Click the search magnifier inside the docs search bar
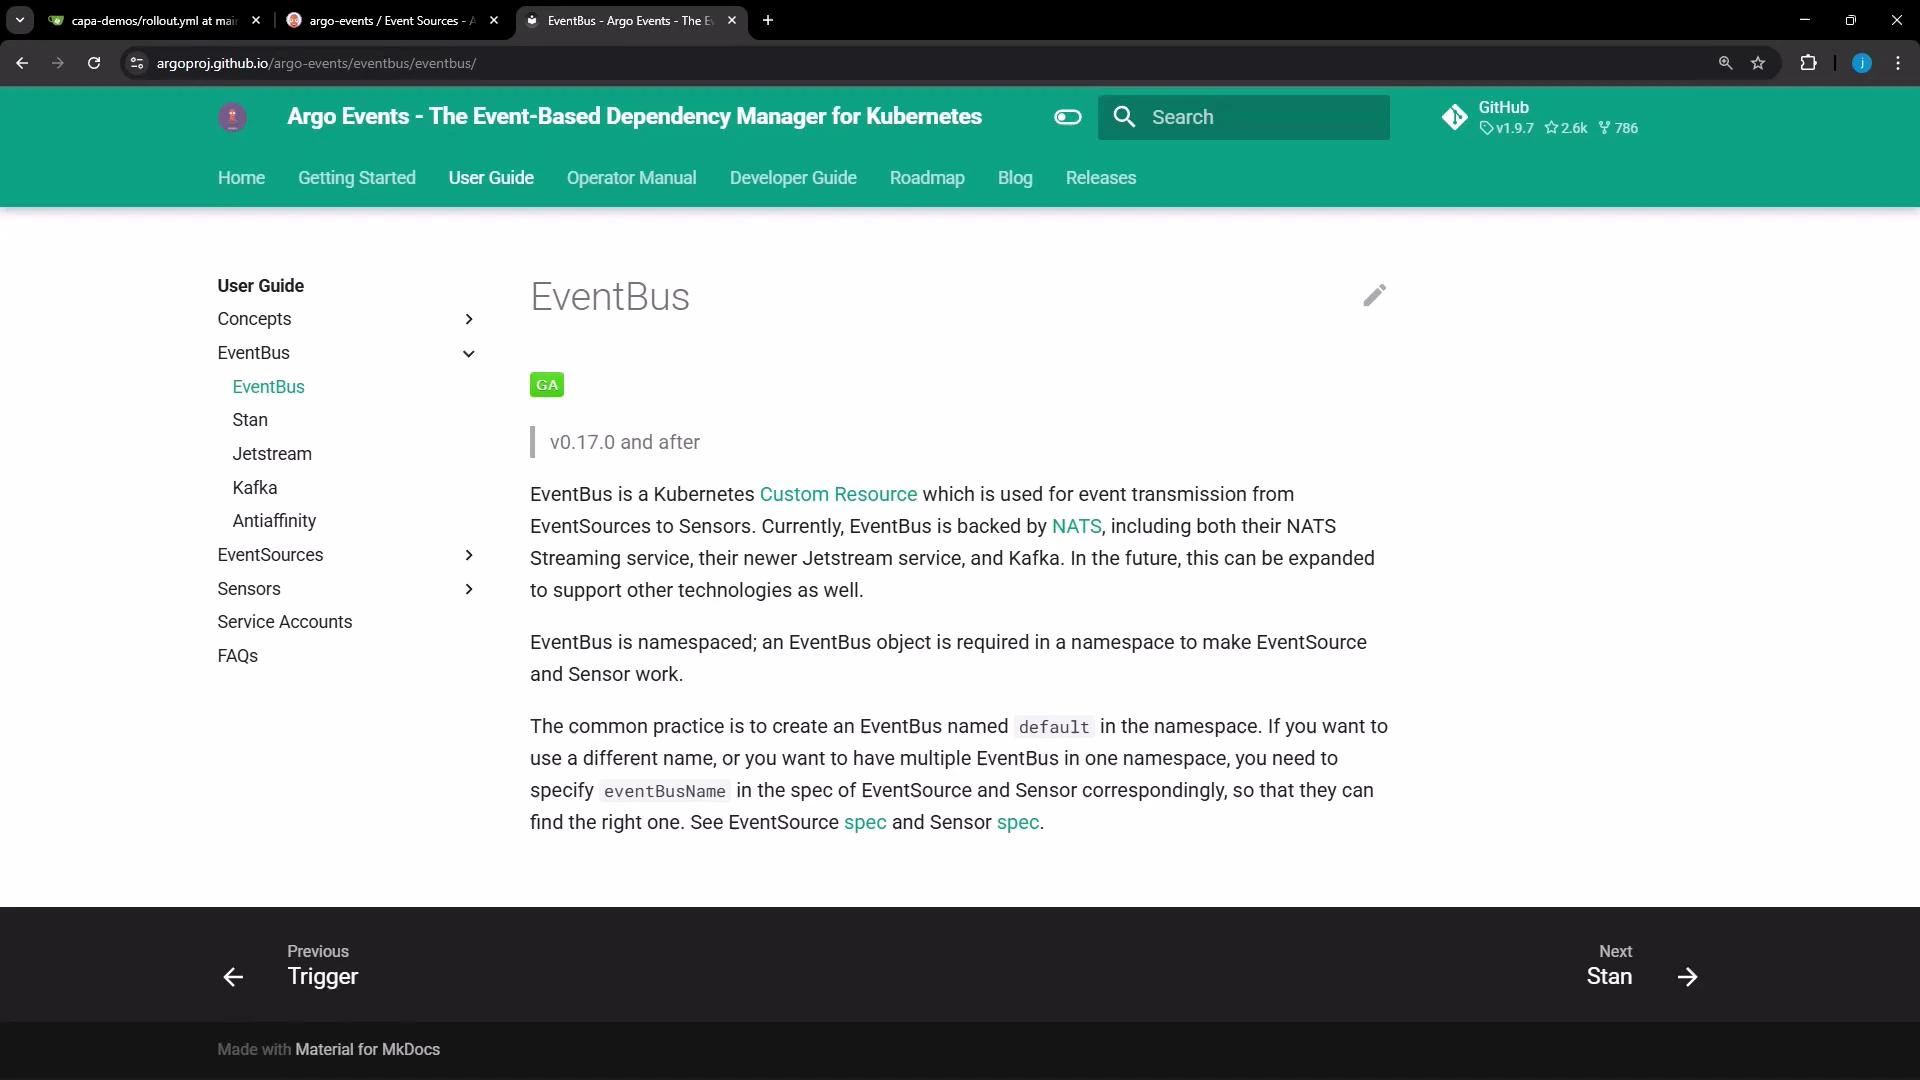The height and width of the screenshot is (1080, 1920). tap(1123, 117)
